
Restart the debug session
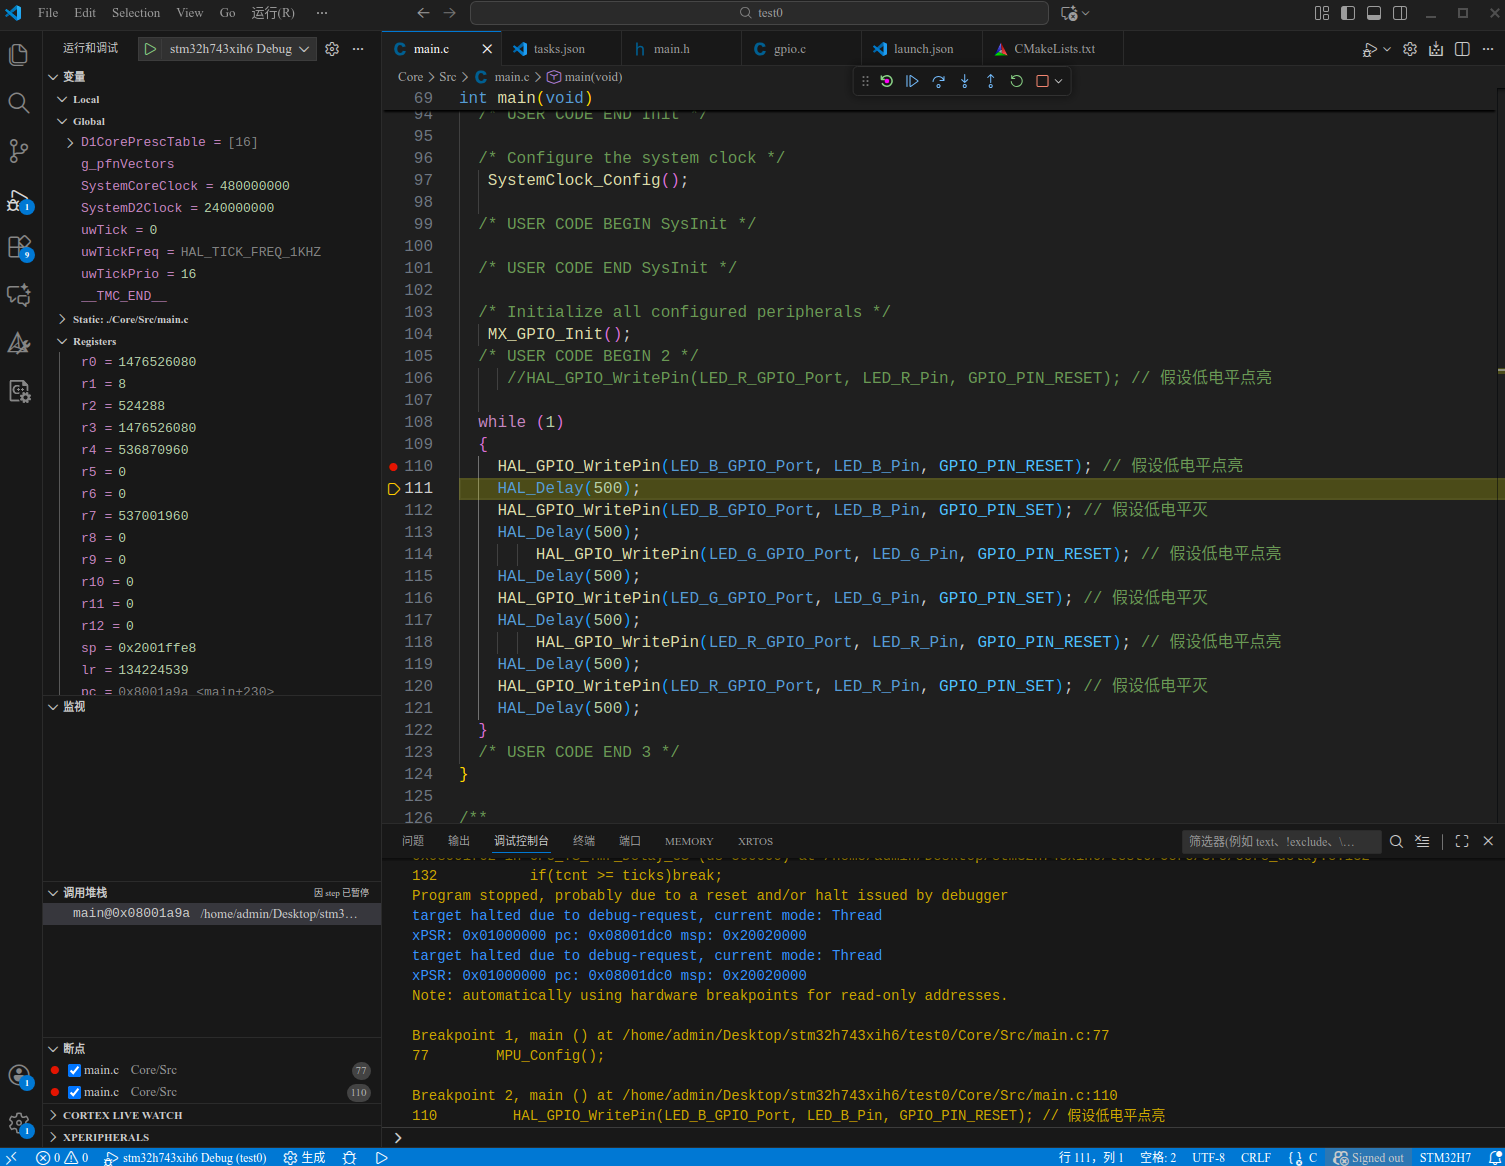[1016, 81]
